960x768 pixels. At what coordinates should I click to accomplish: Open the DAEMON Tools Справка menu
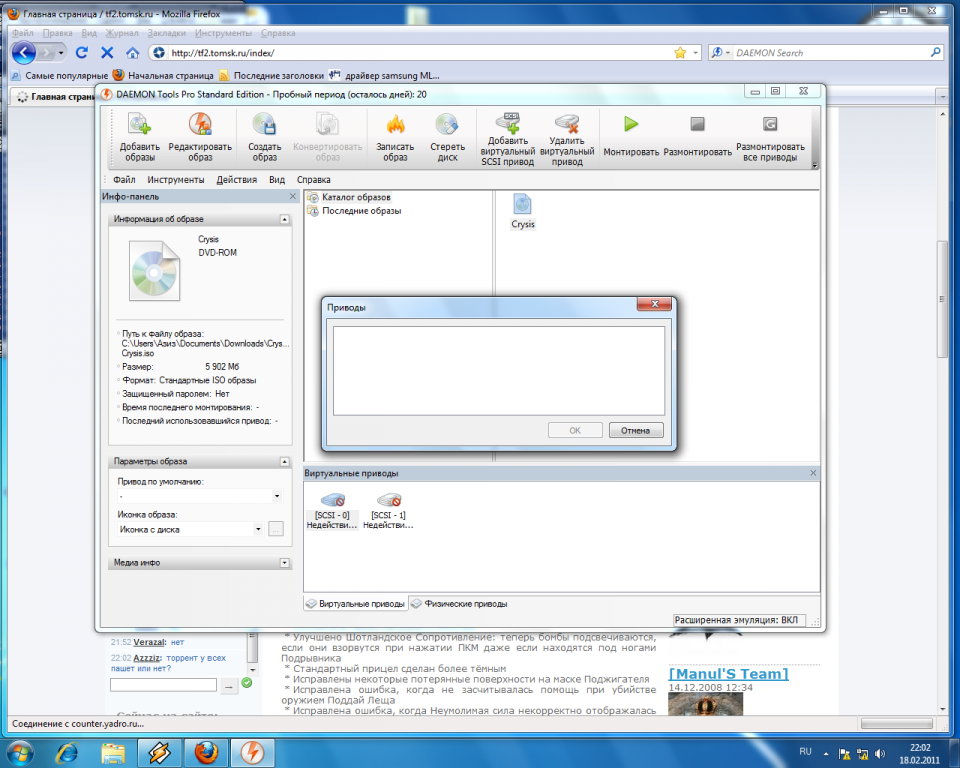[313, 179]
